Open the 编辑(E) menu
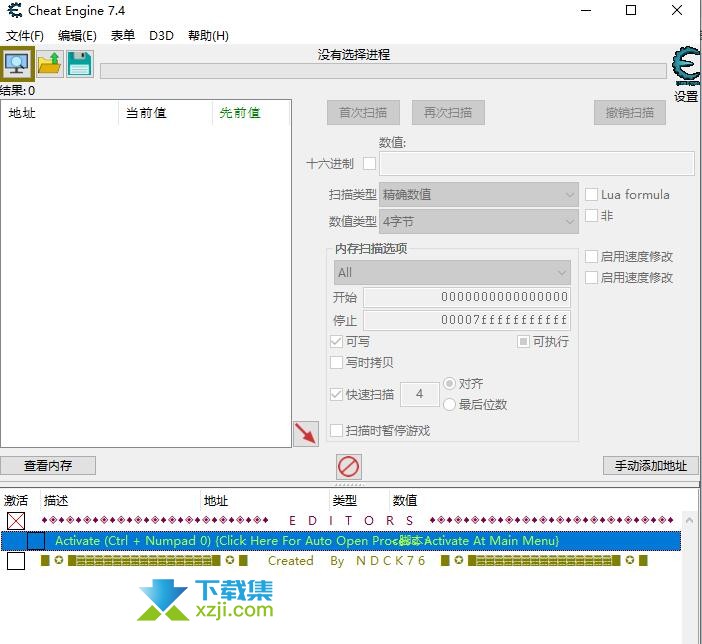This screenshot has height=644, width=702. (77, 35)
